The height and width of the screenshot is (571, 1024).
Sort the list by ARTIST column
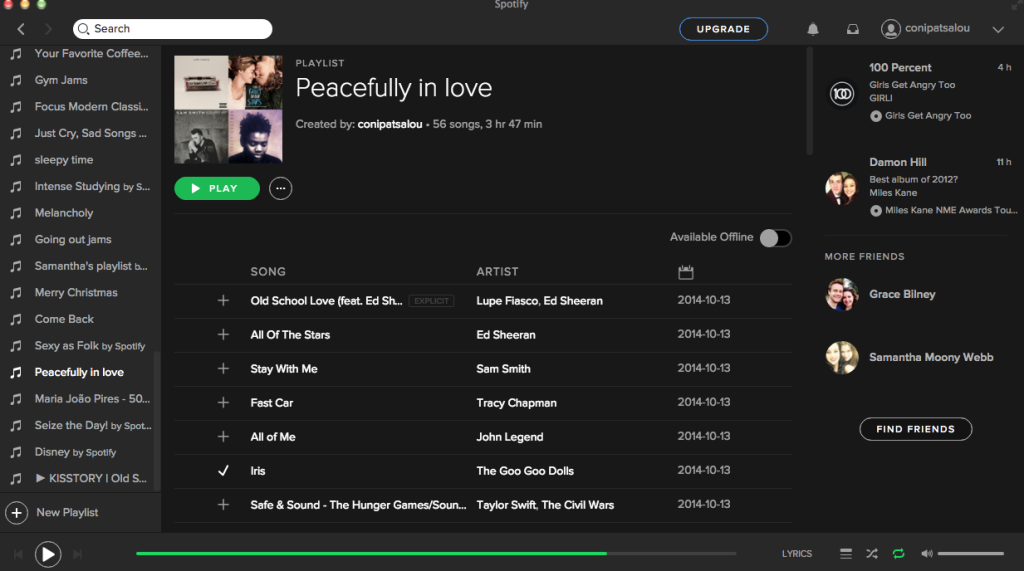[x=497, y=272]
